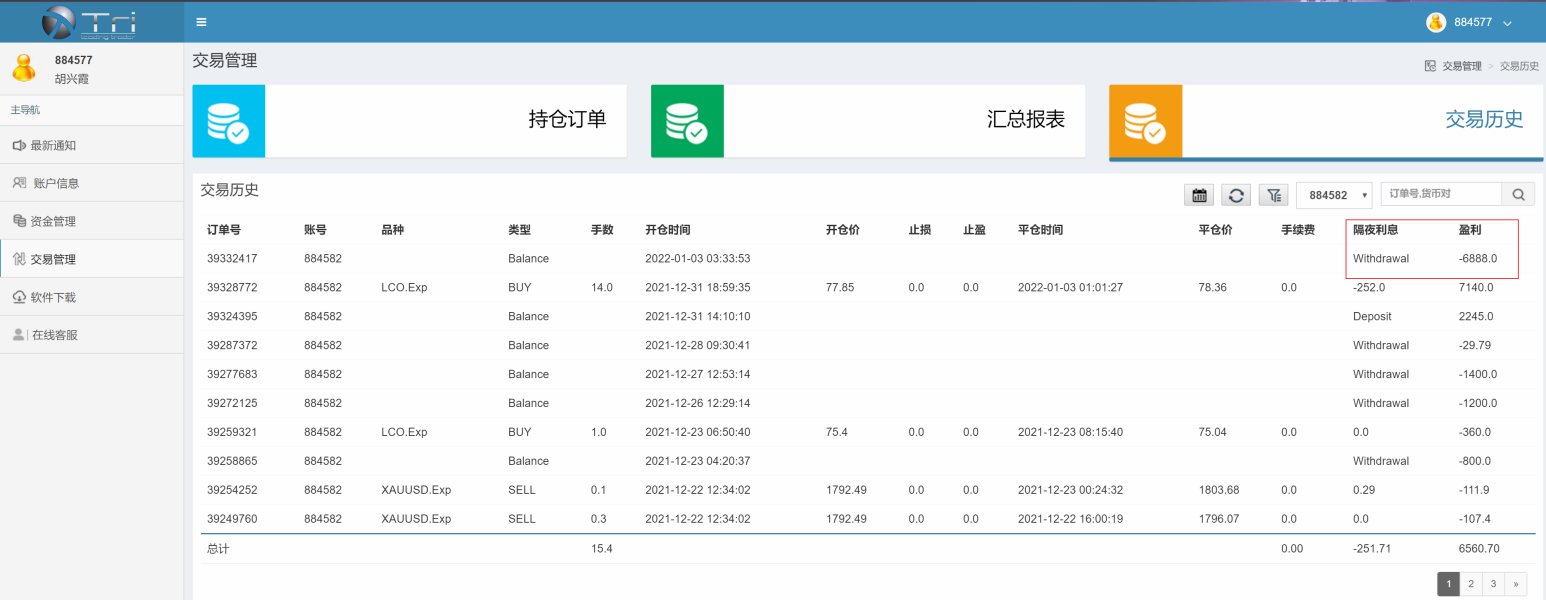
Task: Click the 7140.0 profit value
Action: 1476,287
